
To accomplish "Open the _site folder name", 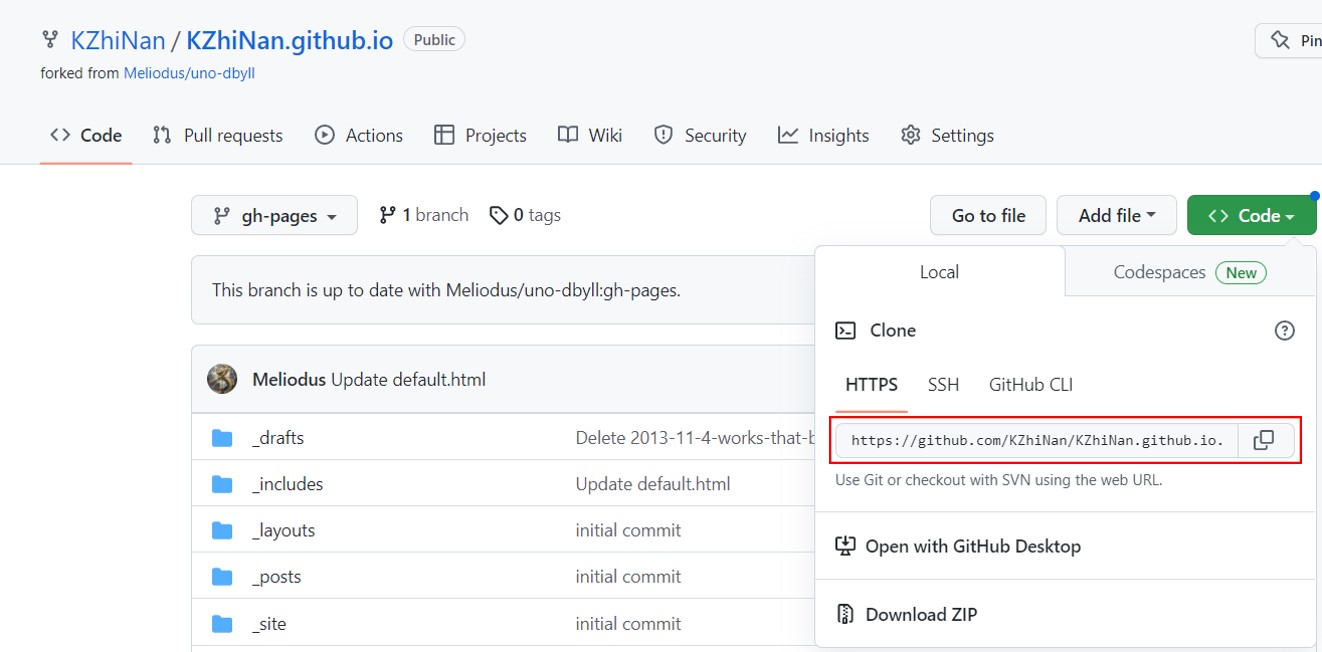I will point(269,624).
